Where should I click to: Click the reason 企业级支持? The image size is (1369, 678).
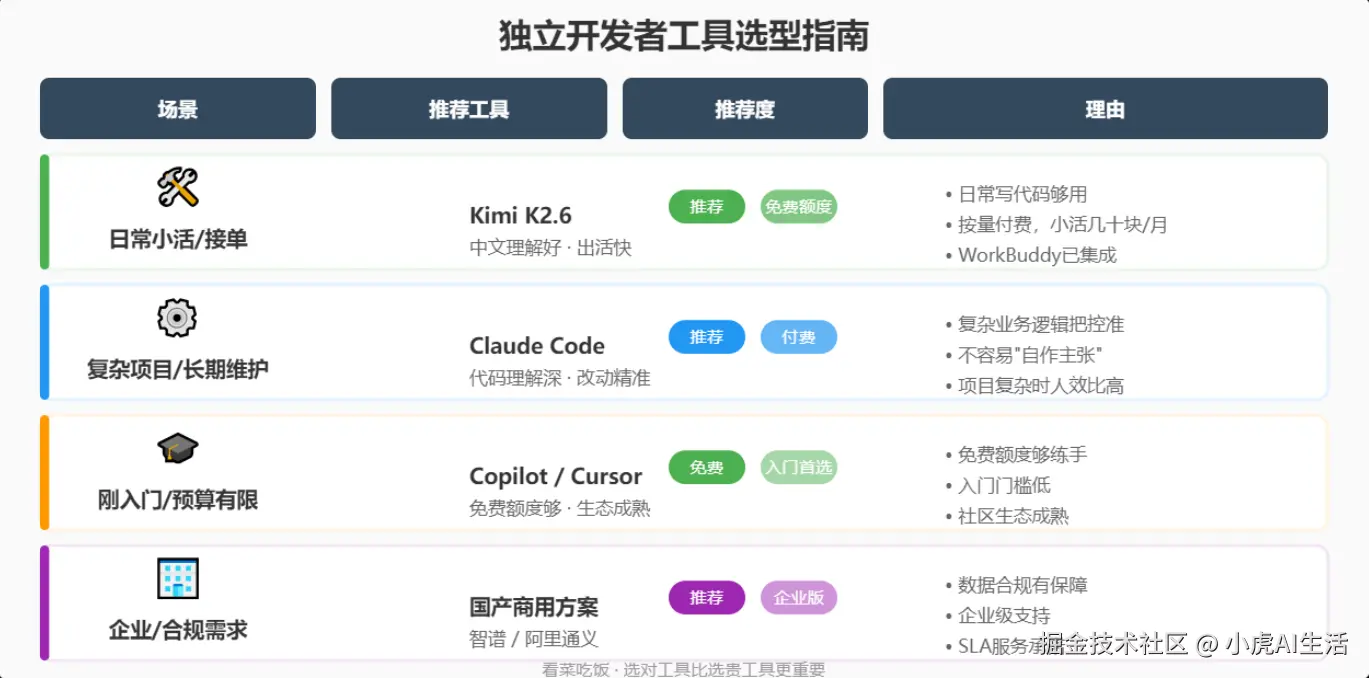point(998,615)
